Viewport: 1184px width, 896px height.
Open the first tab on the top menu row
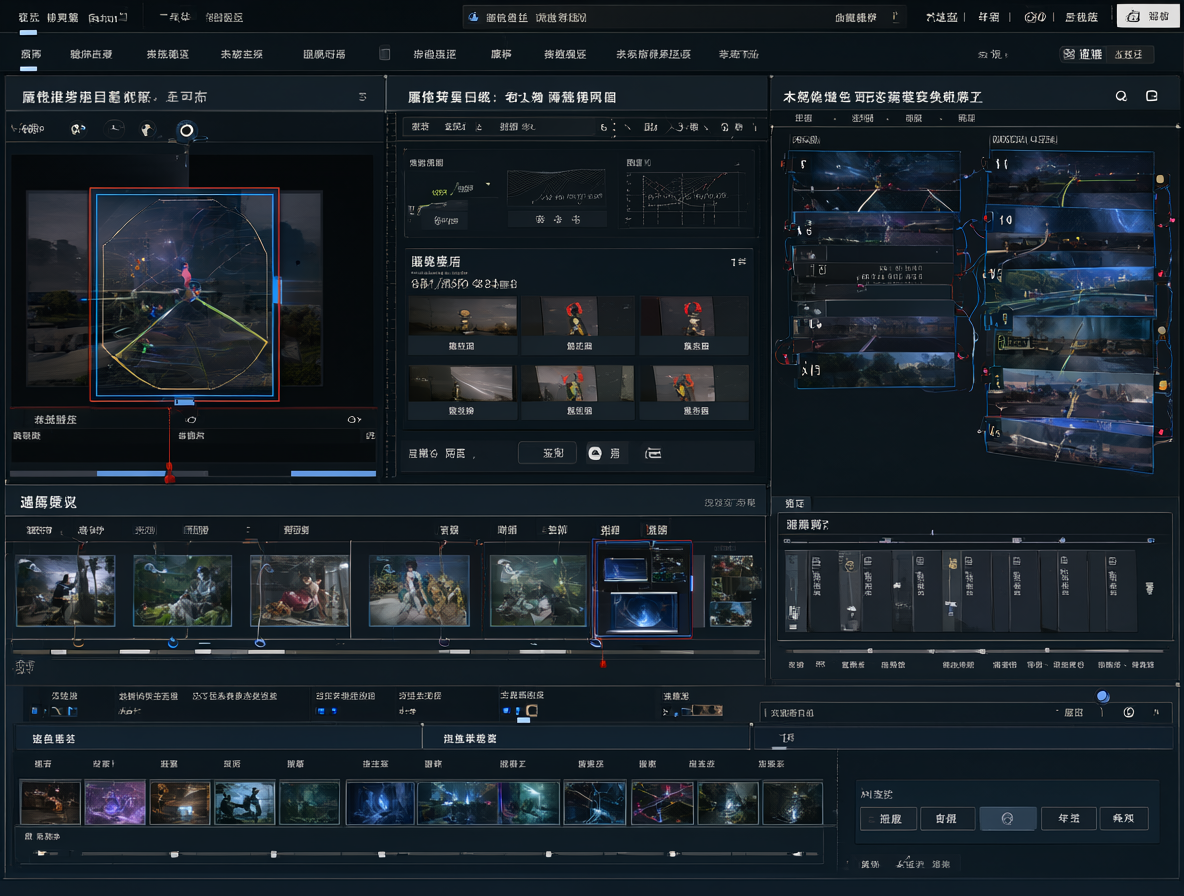click(x=29, y=17)
